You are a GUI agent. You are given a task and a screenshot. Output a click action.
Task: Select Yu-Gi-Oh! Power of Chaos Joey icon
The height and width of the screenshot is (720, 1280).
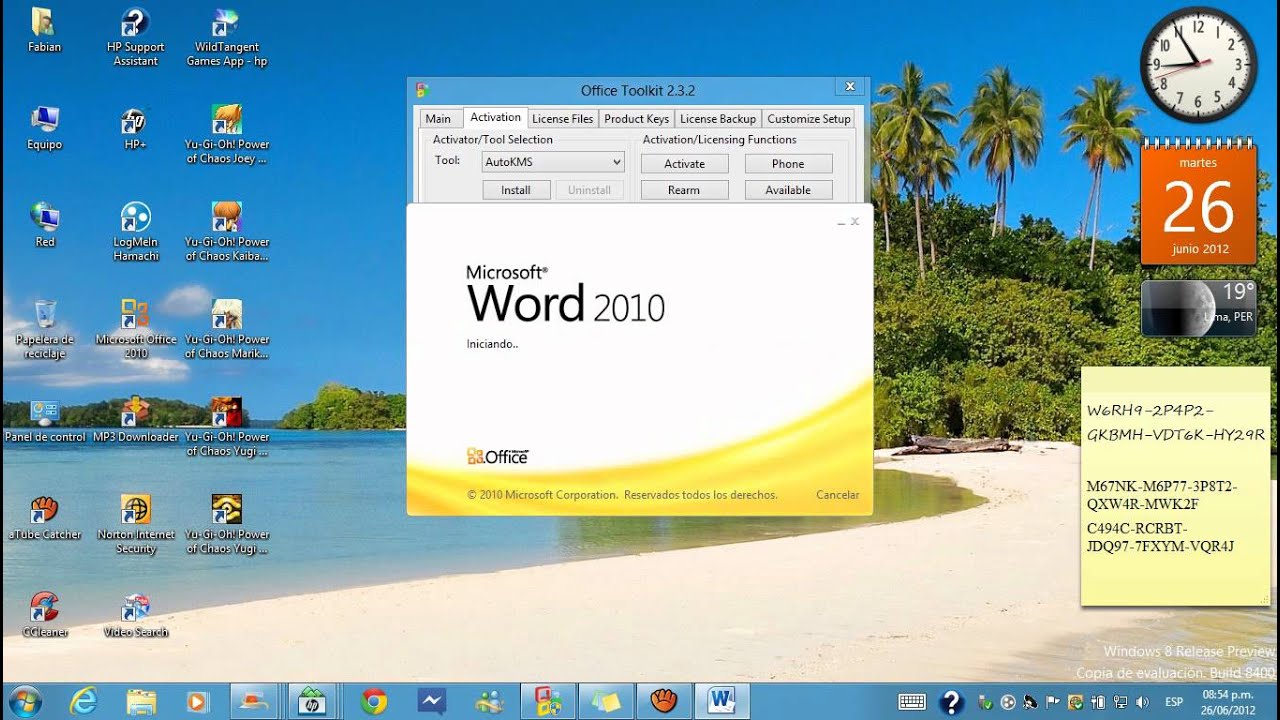pos(227,134)
